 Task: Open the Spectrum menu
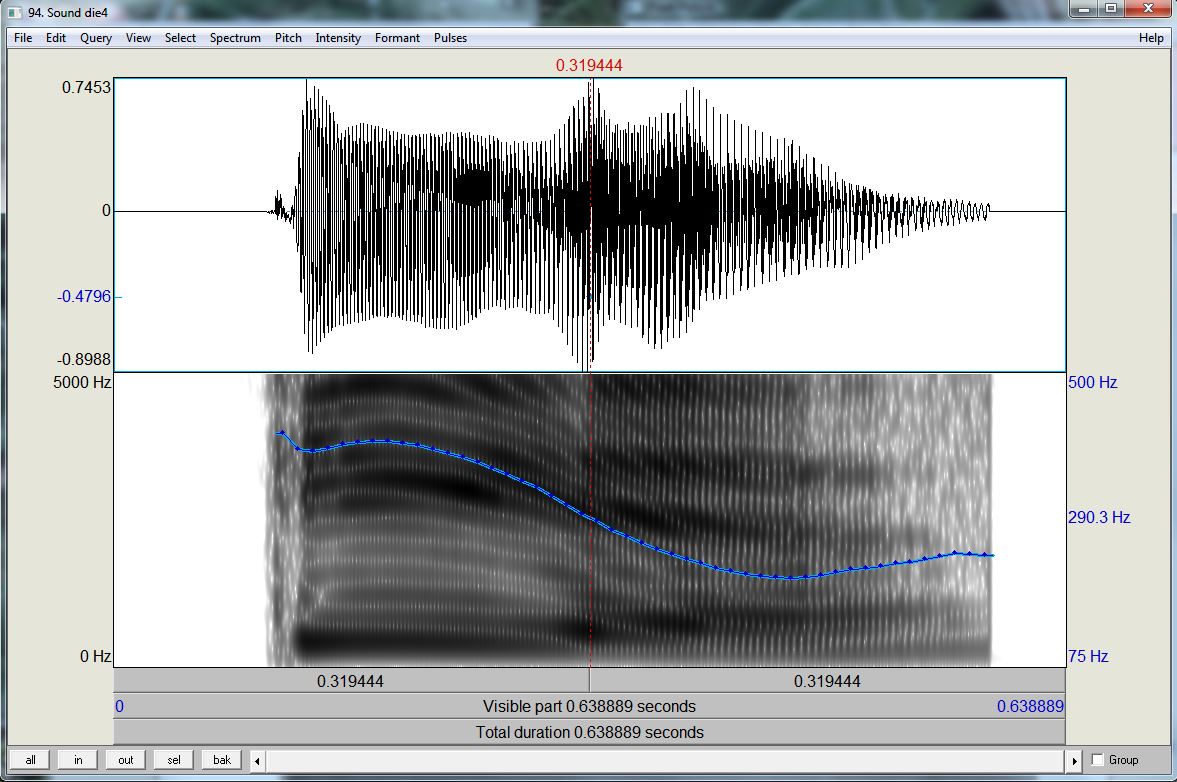(235, 38)
